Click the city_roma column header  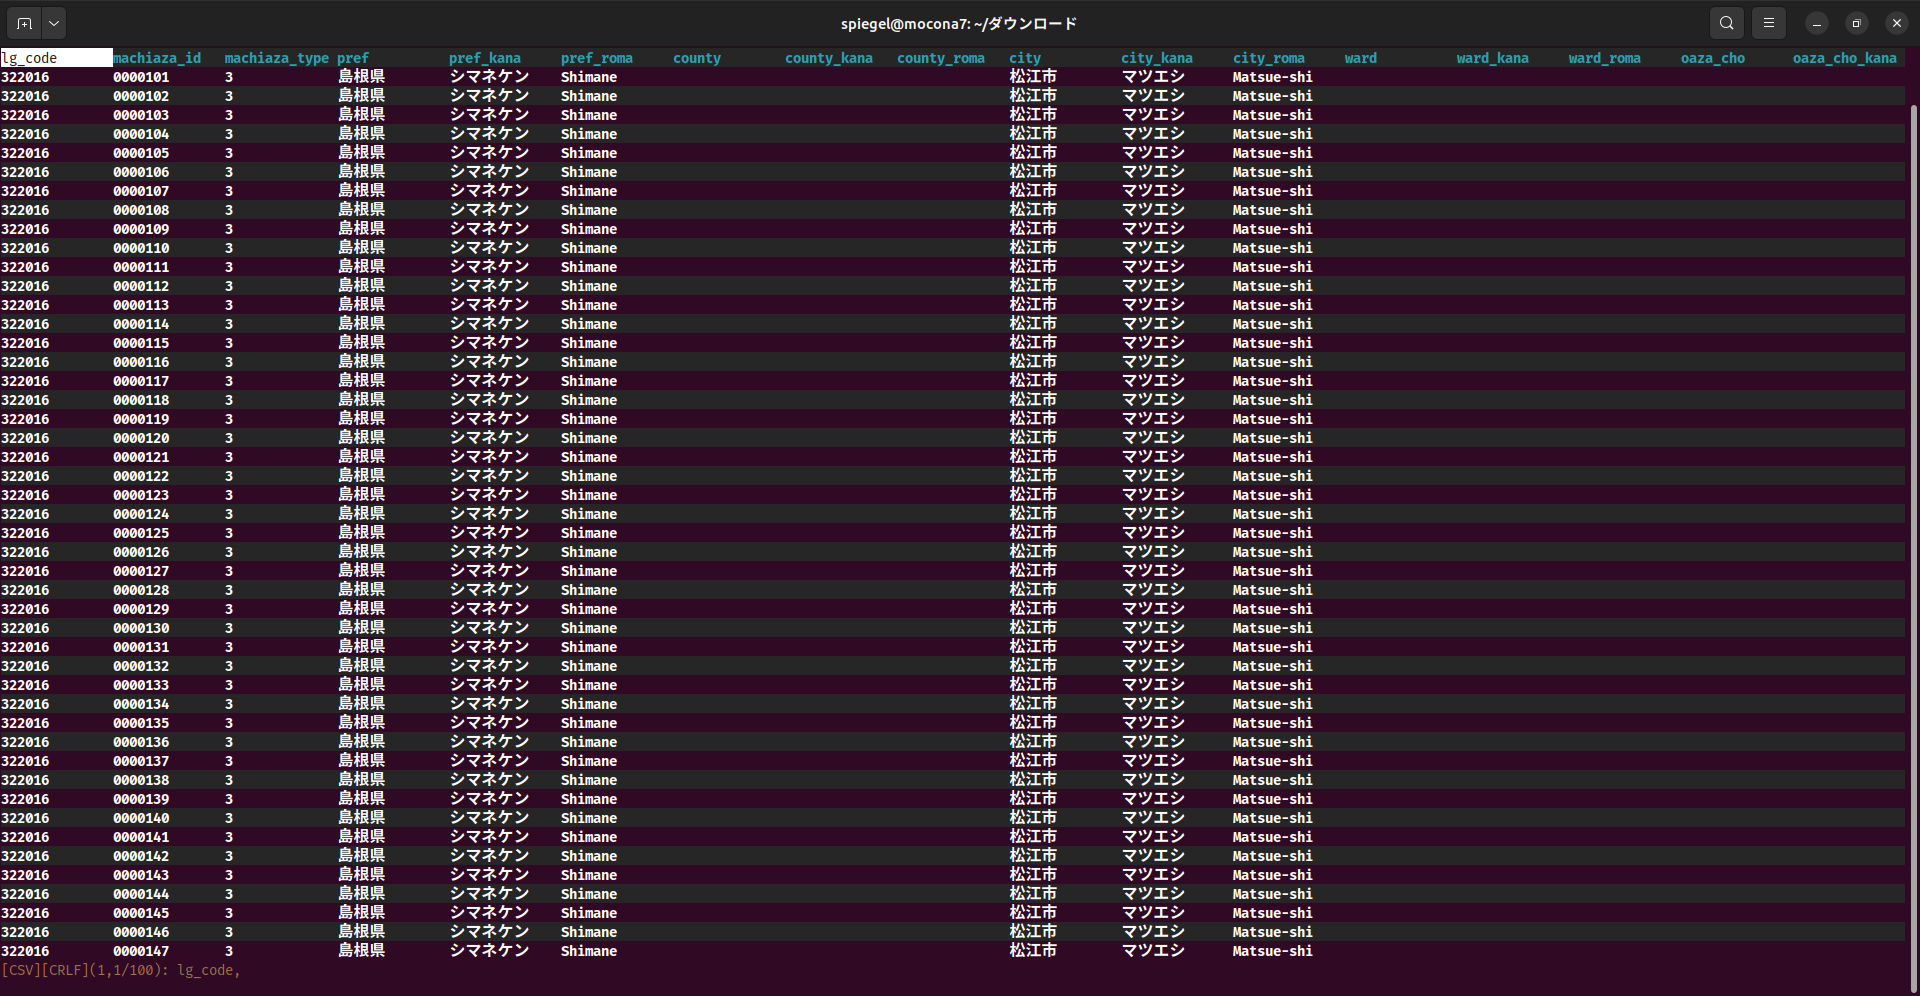tap(1268, 58)
